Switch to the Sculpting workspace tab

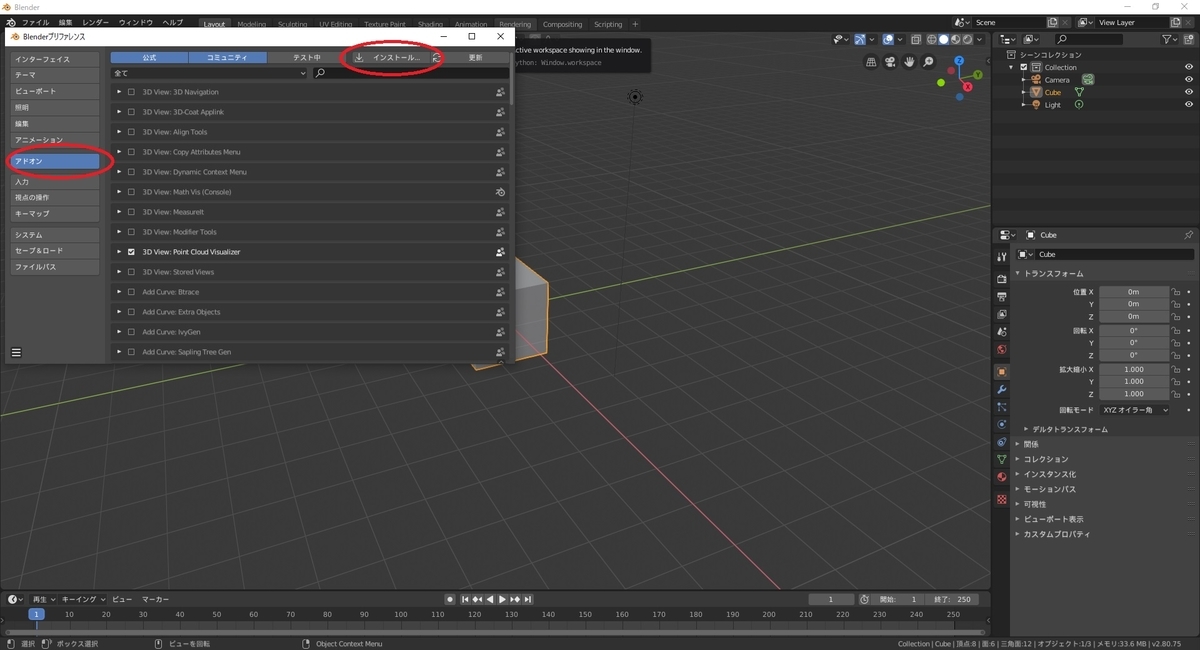pyautogui.click(x=292, y=24)
